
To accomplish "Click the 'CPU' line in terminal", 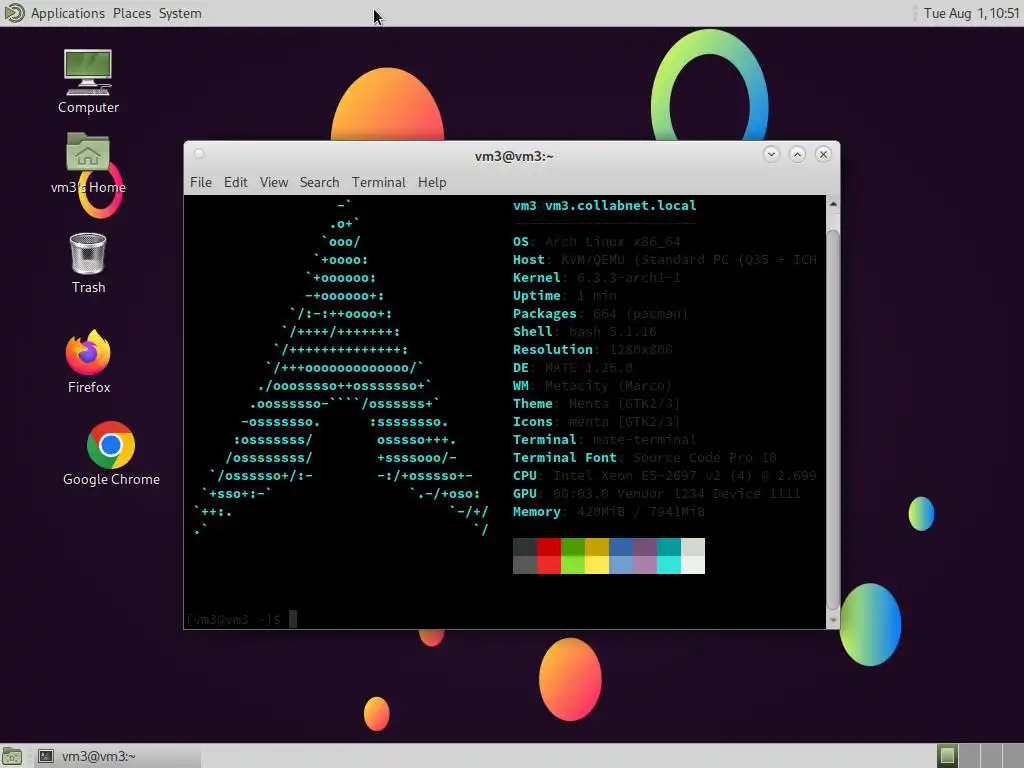I will (665, 476).
